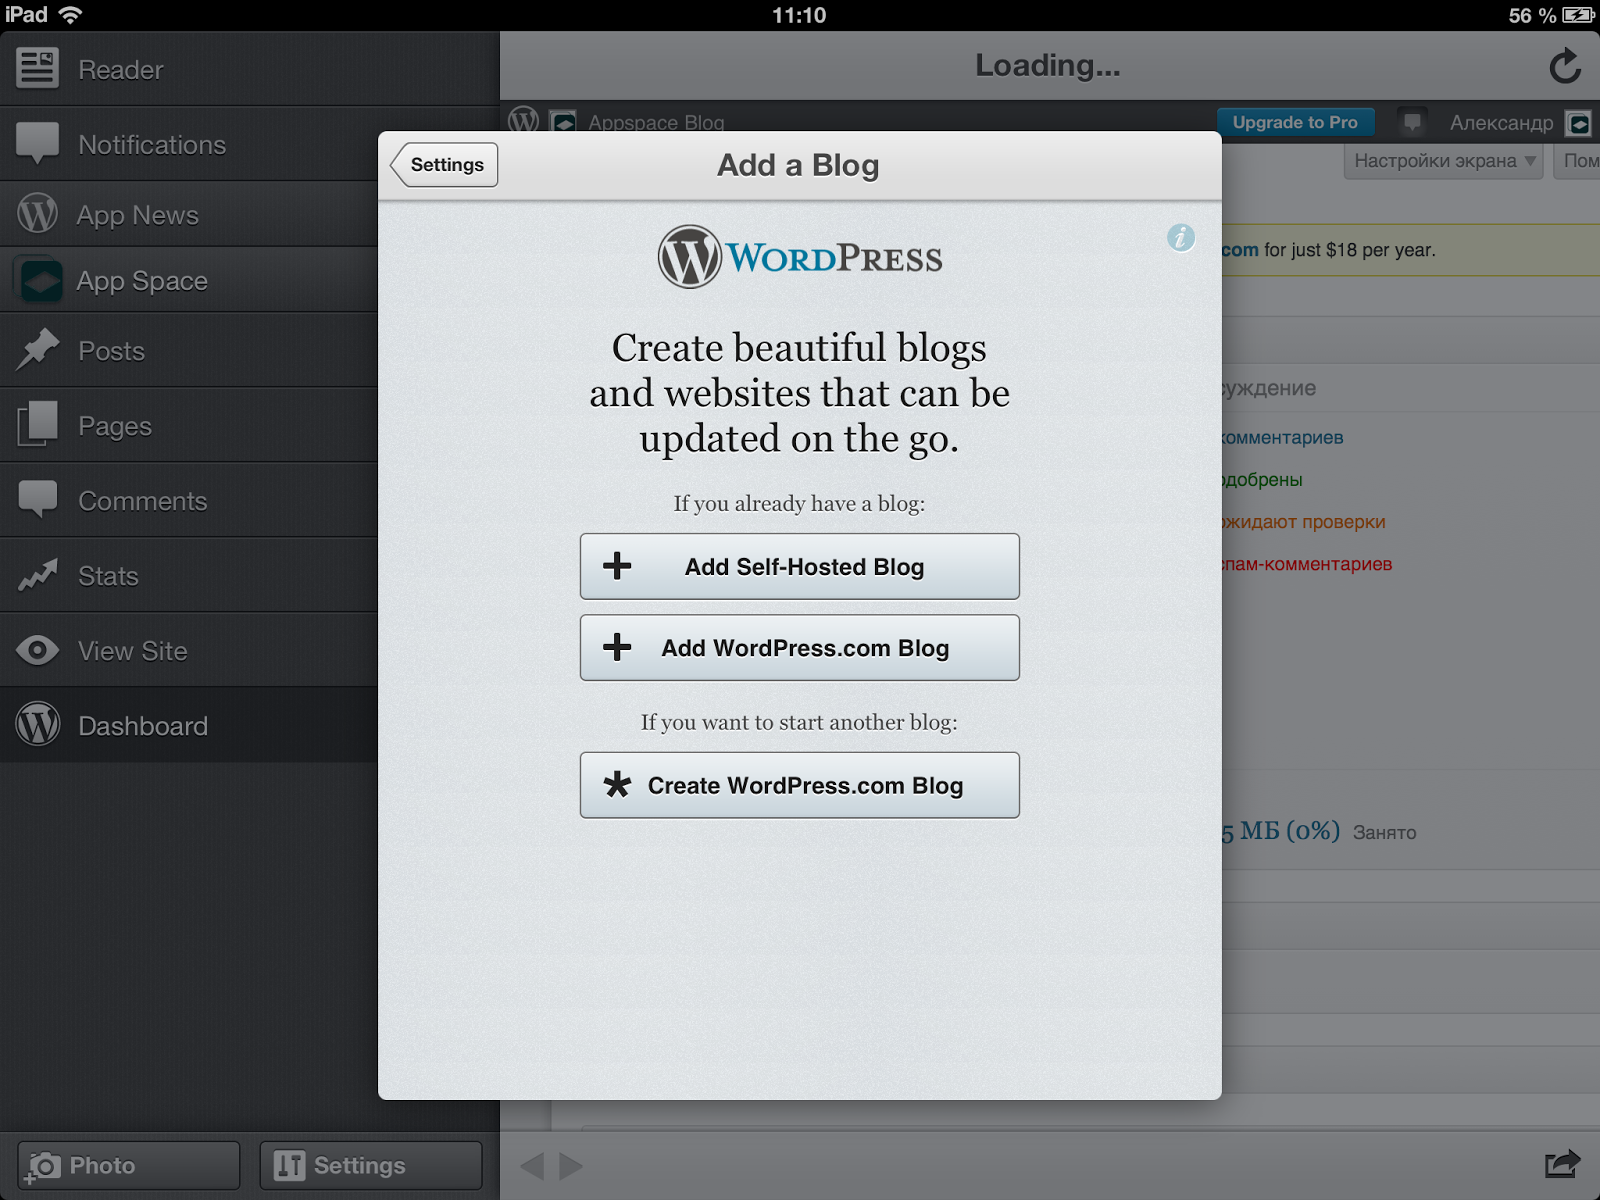Click the 11:10 clock in status bar
Screen dimensions: 1600x1200
pyautogui.click(x=799, y=15)
